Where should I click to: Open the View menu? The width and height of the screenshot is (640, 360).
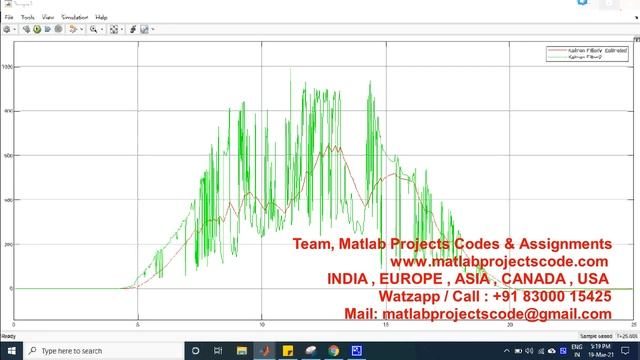click(x=48, y=17)
